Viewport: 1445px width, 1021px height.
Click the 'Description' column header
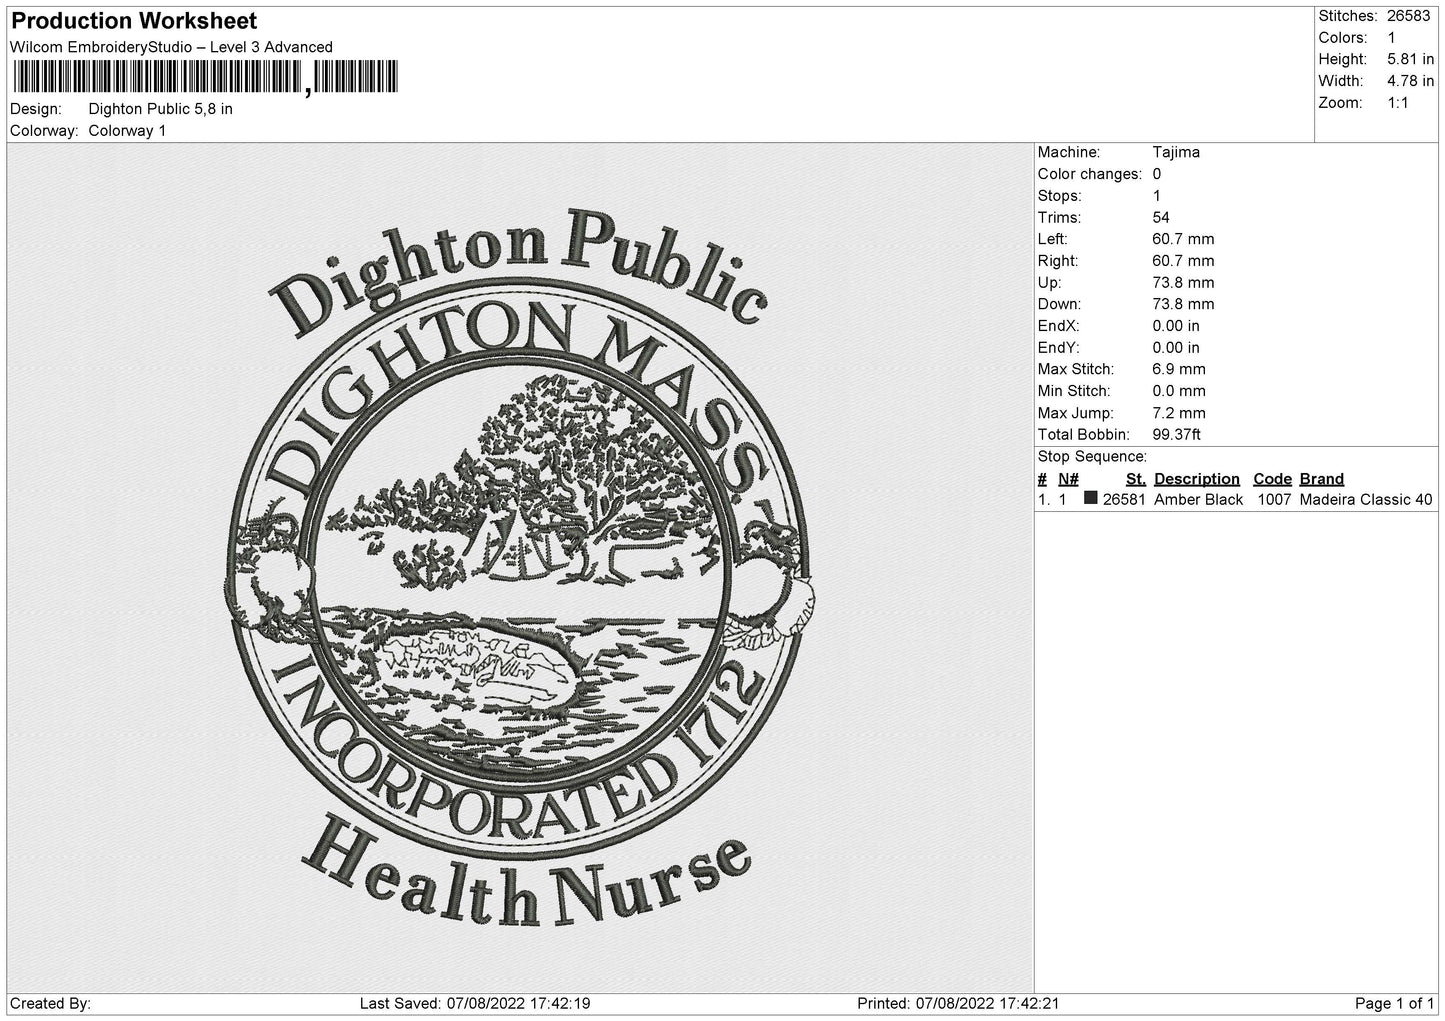point(1196,479)
